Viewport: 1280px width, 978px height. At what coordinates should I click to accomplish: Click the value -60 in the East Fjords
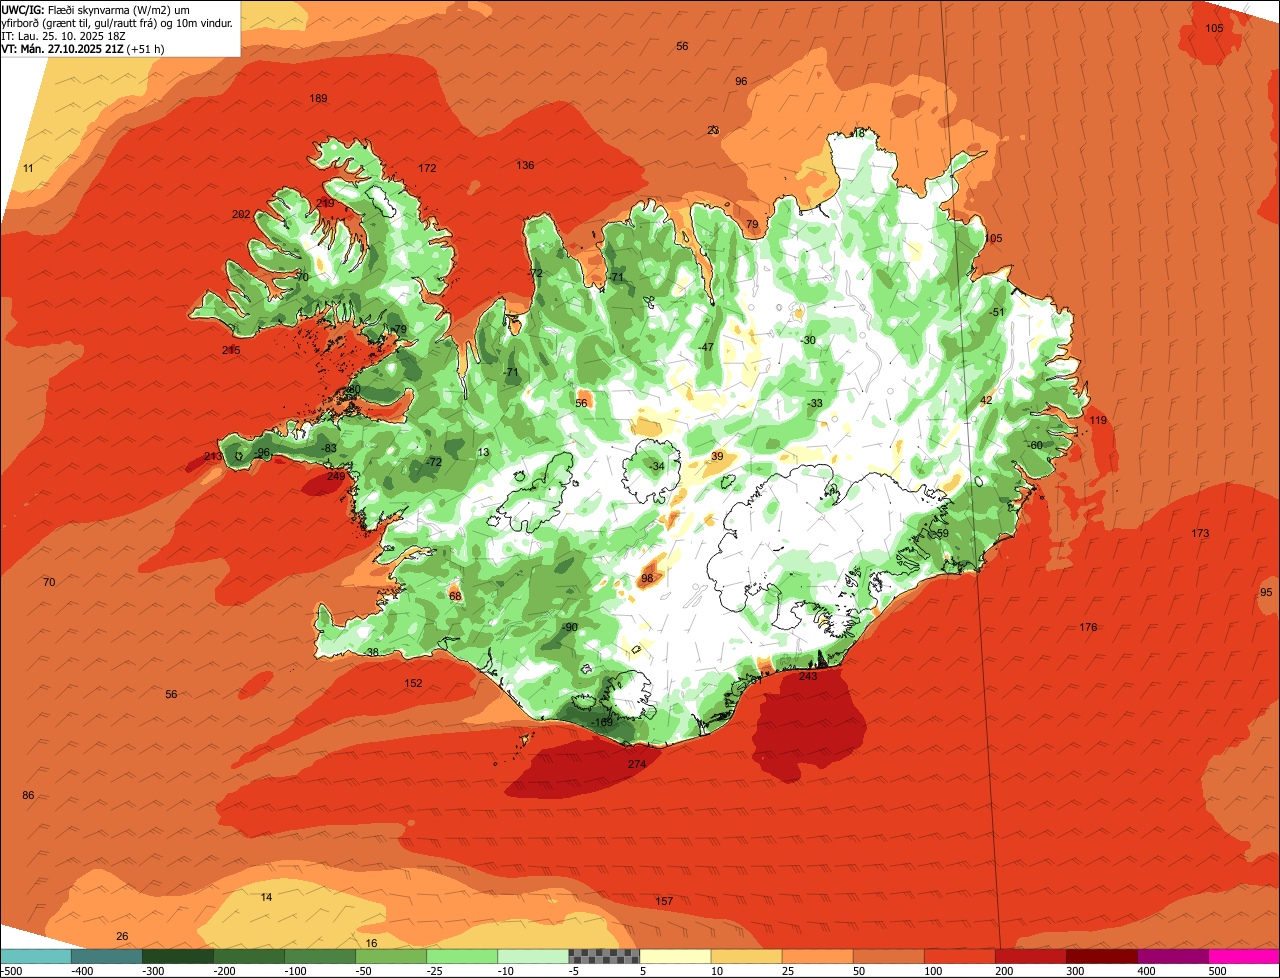(1034, 445)
